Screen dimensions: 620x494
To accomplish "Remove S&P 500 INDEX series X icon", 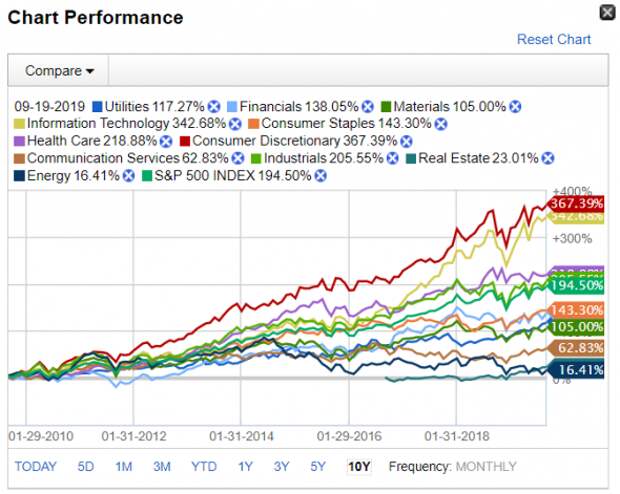I will (x=321, y=176).
